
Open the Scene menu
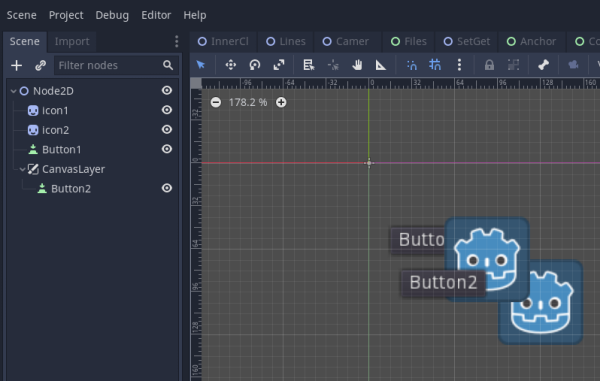(22, 15)
